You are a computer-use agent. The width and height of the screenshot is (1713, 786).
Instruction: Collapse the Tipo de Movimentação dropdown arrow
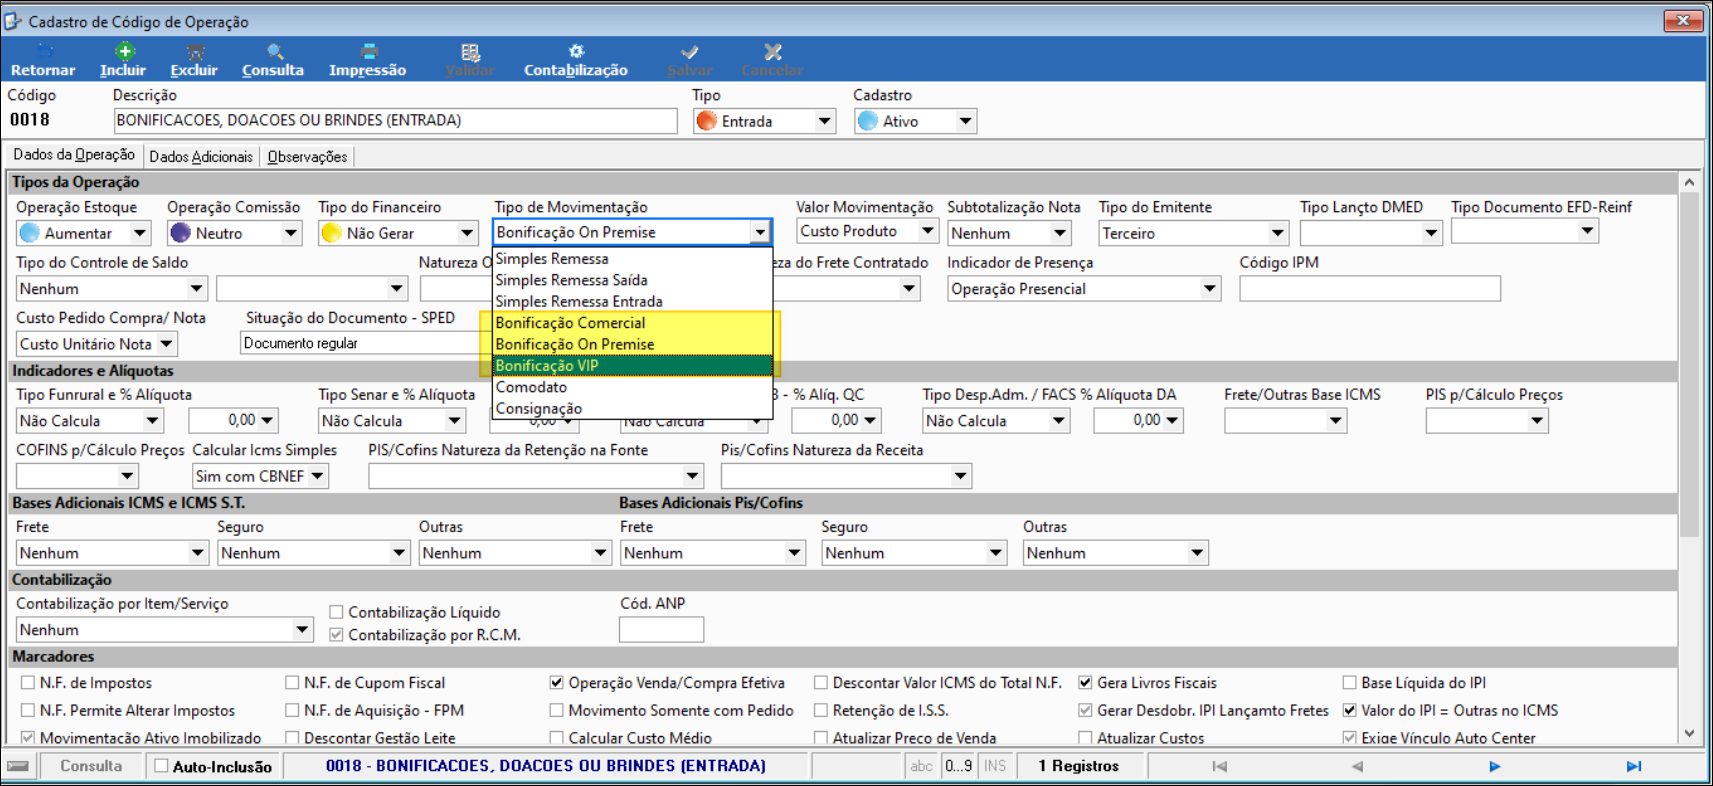(x=760, y=232)
